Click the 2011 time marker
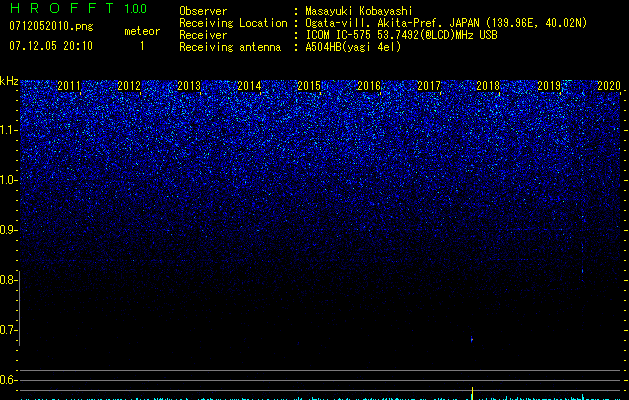 pyautogui.click(x=69, y=86)
